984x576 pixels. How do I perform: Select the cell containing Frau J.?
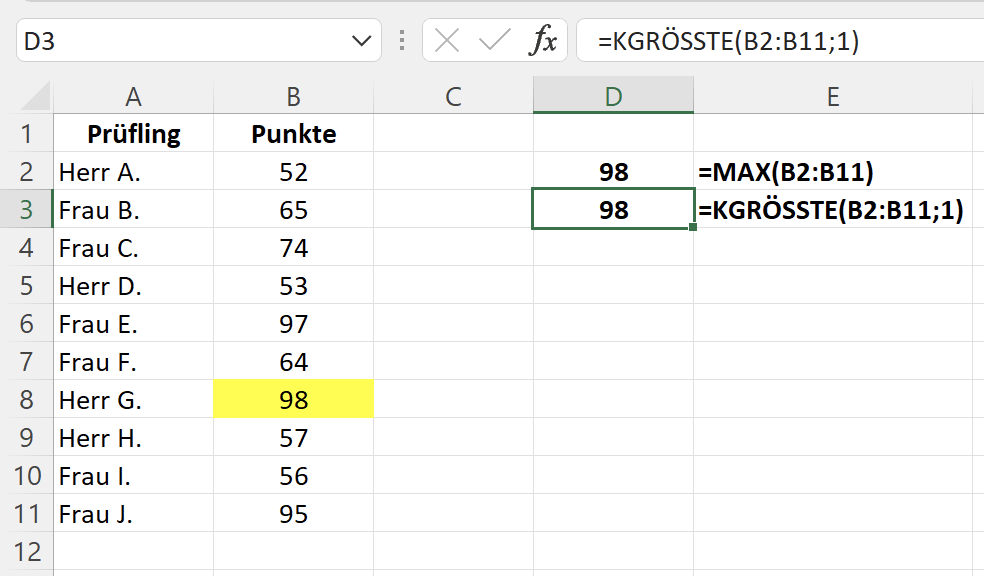tap(133, 514)
